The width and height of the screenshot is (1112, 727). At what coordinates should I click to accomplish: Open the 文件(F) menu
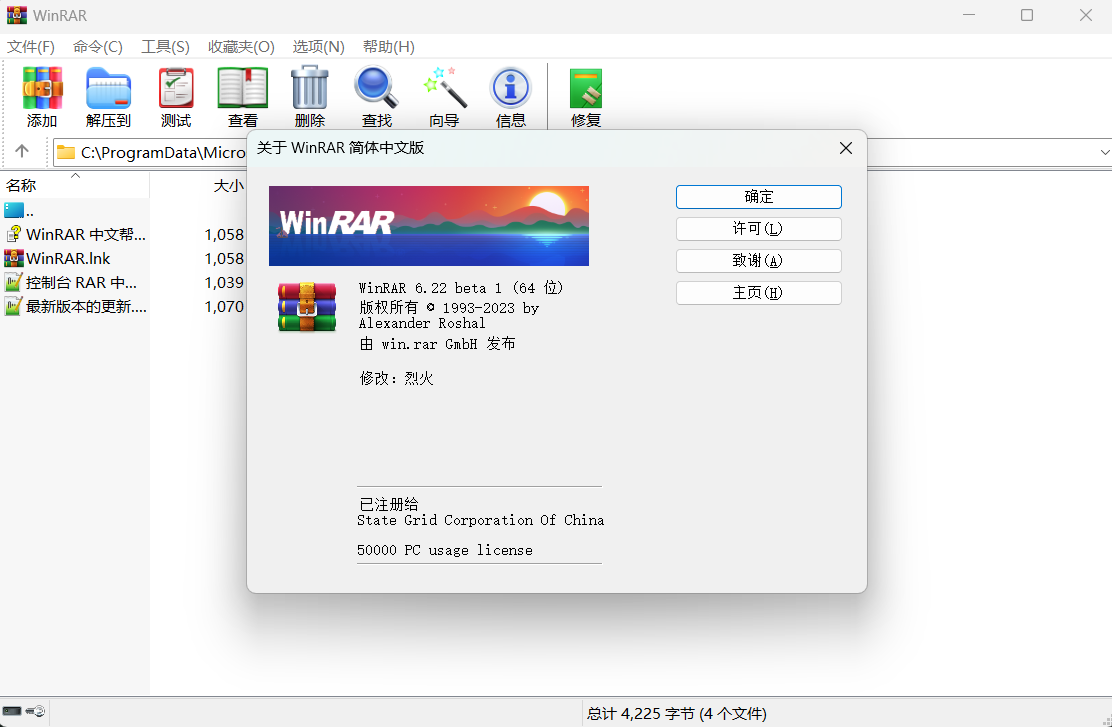coord(31,47)
